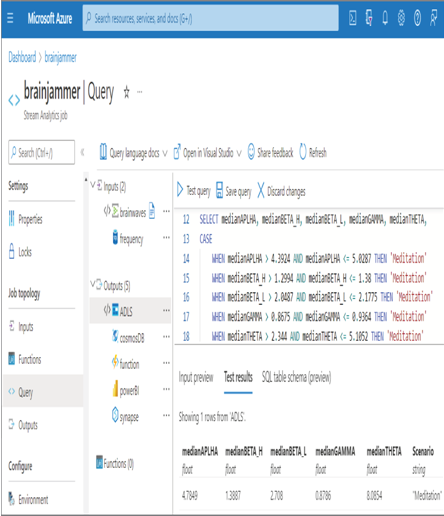Open in Visual Studio
444x516 pixels.
203,153
